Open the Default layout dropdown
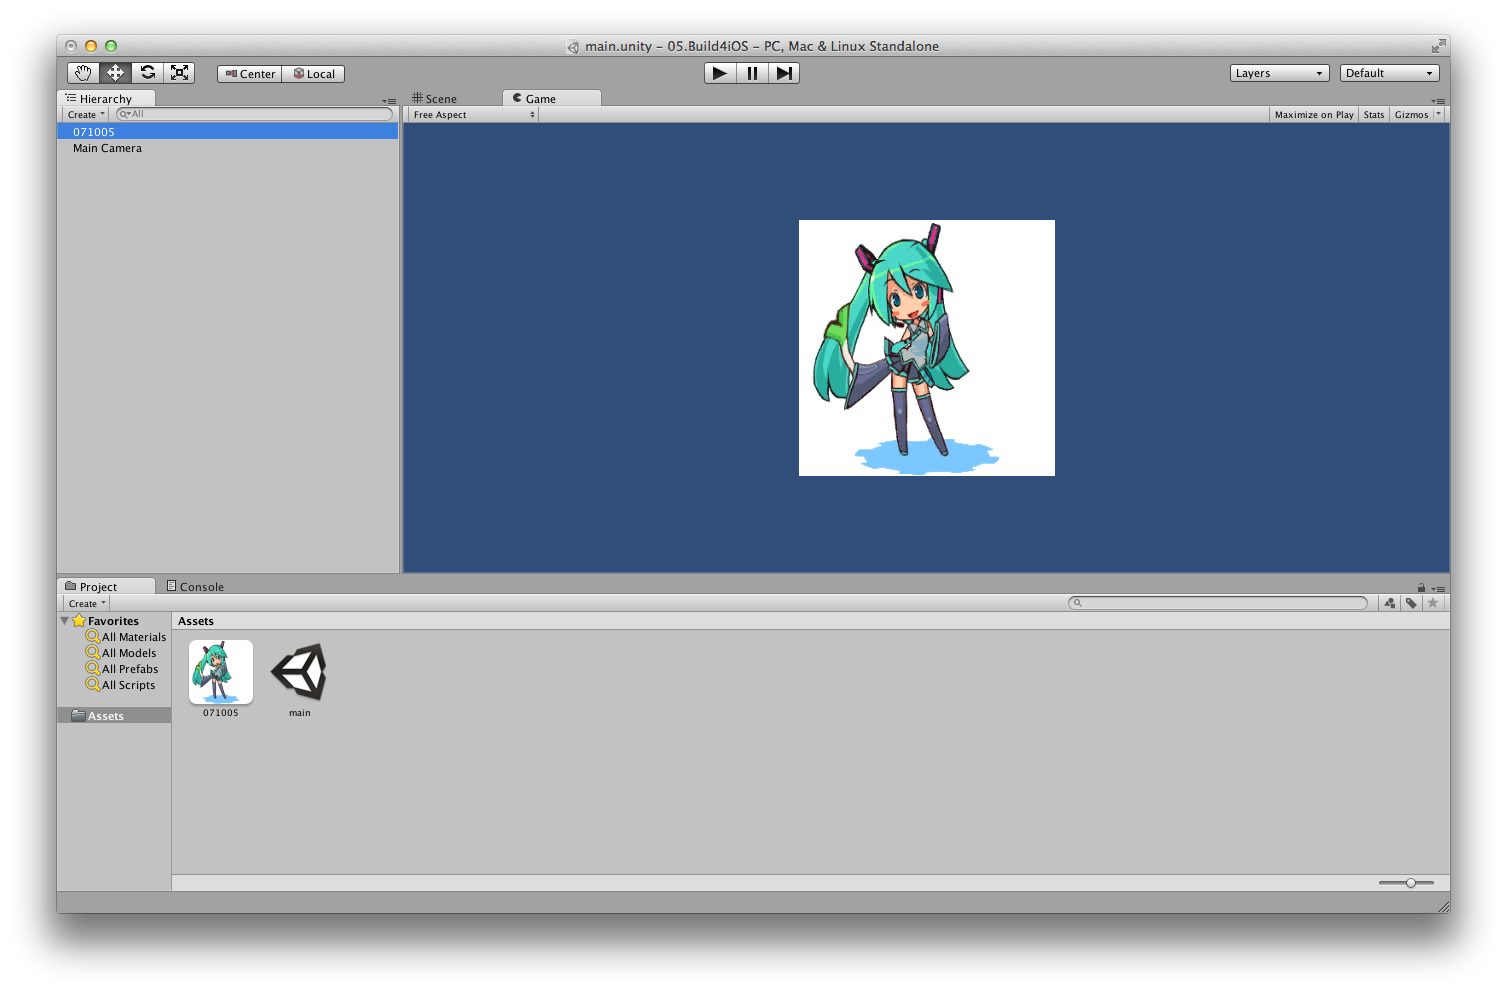This screenshot has width=1507, height=992. coord(1389,73)
